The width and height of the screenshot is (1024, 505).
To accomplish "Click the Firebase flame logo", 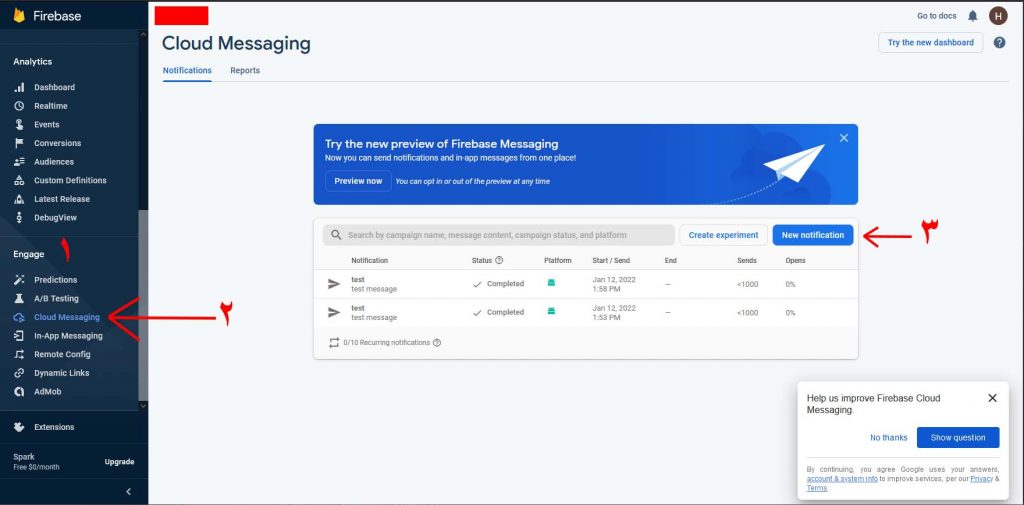I will point(19,16).
